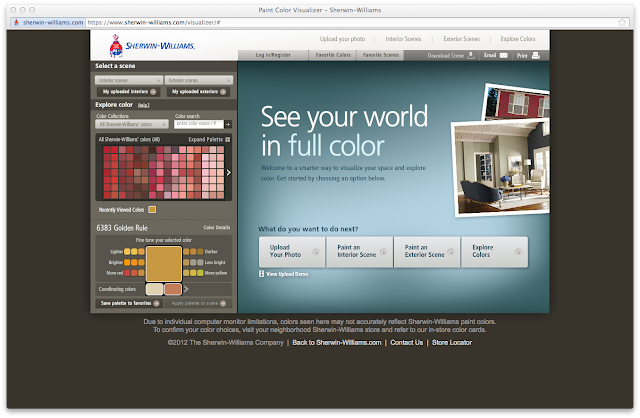Click the Sherwin-Williams logo

pos(152,46)
